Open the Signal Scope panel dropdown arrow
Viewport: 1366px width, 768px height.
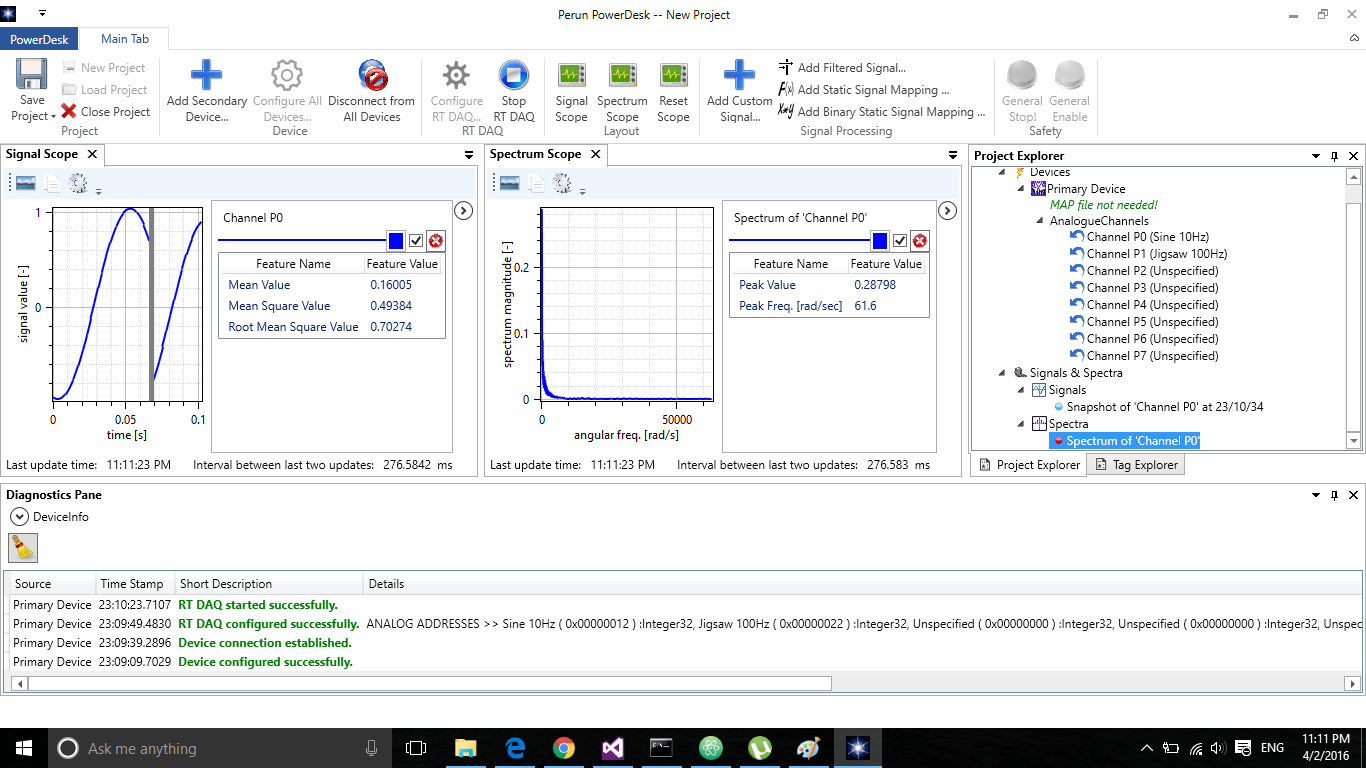[469, 155]
